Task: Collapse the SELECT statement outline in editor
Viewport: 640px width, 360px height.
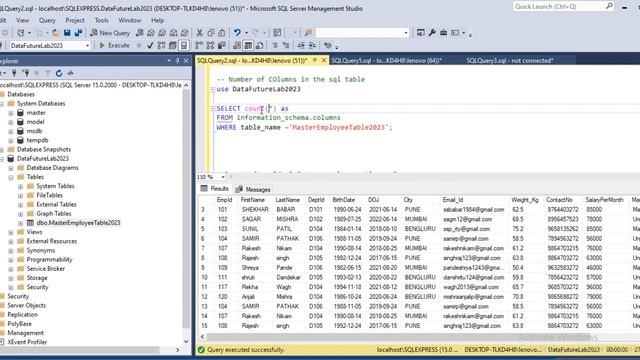Action: [x=213, y=109]
